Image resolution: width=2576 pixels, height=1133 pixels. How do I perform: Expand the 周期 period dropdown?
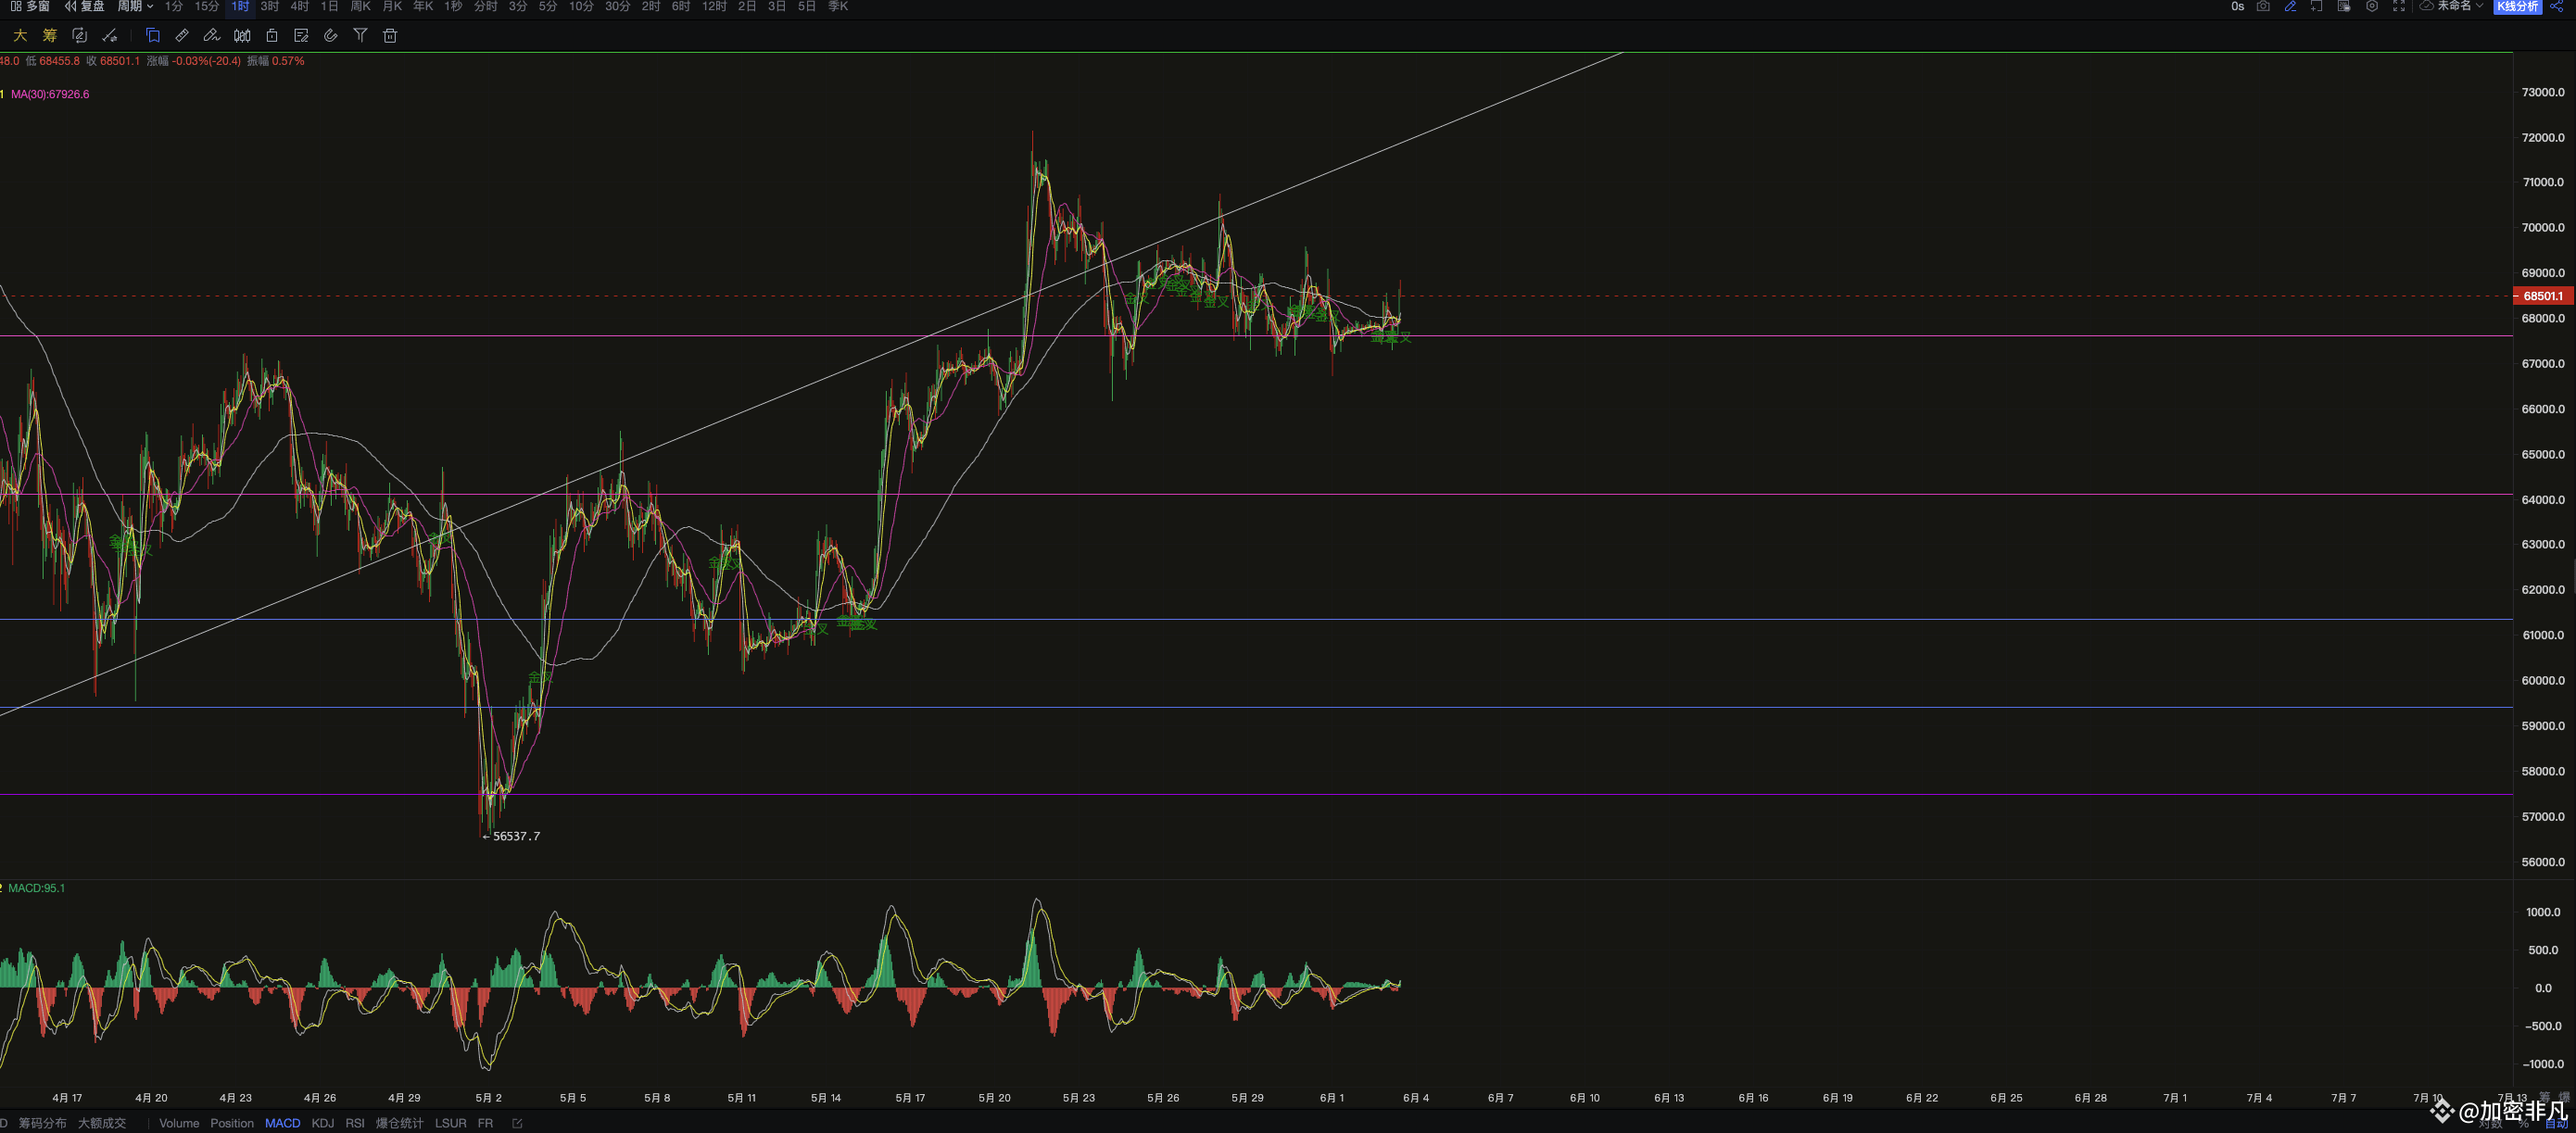click(135, 6)
